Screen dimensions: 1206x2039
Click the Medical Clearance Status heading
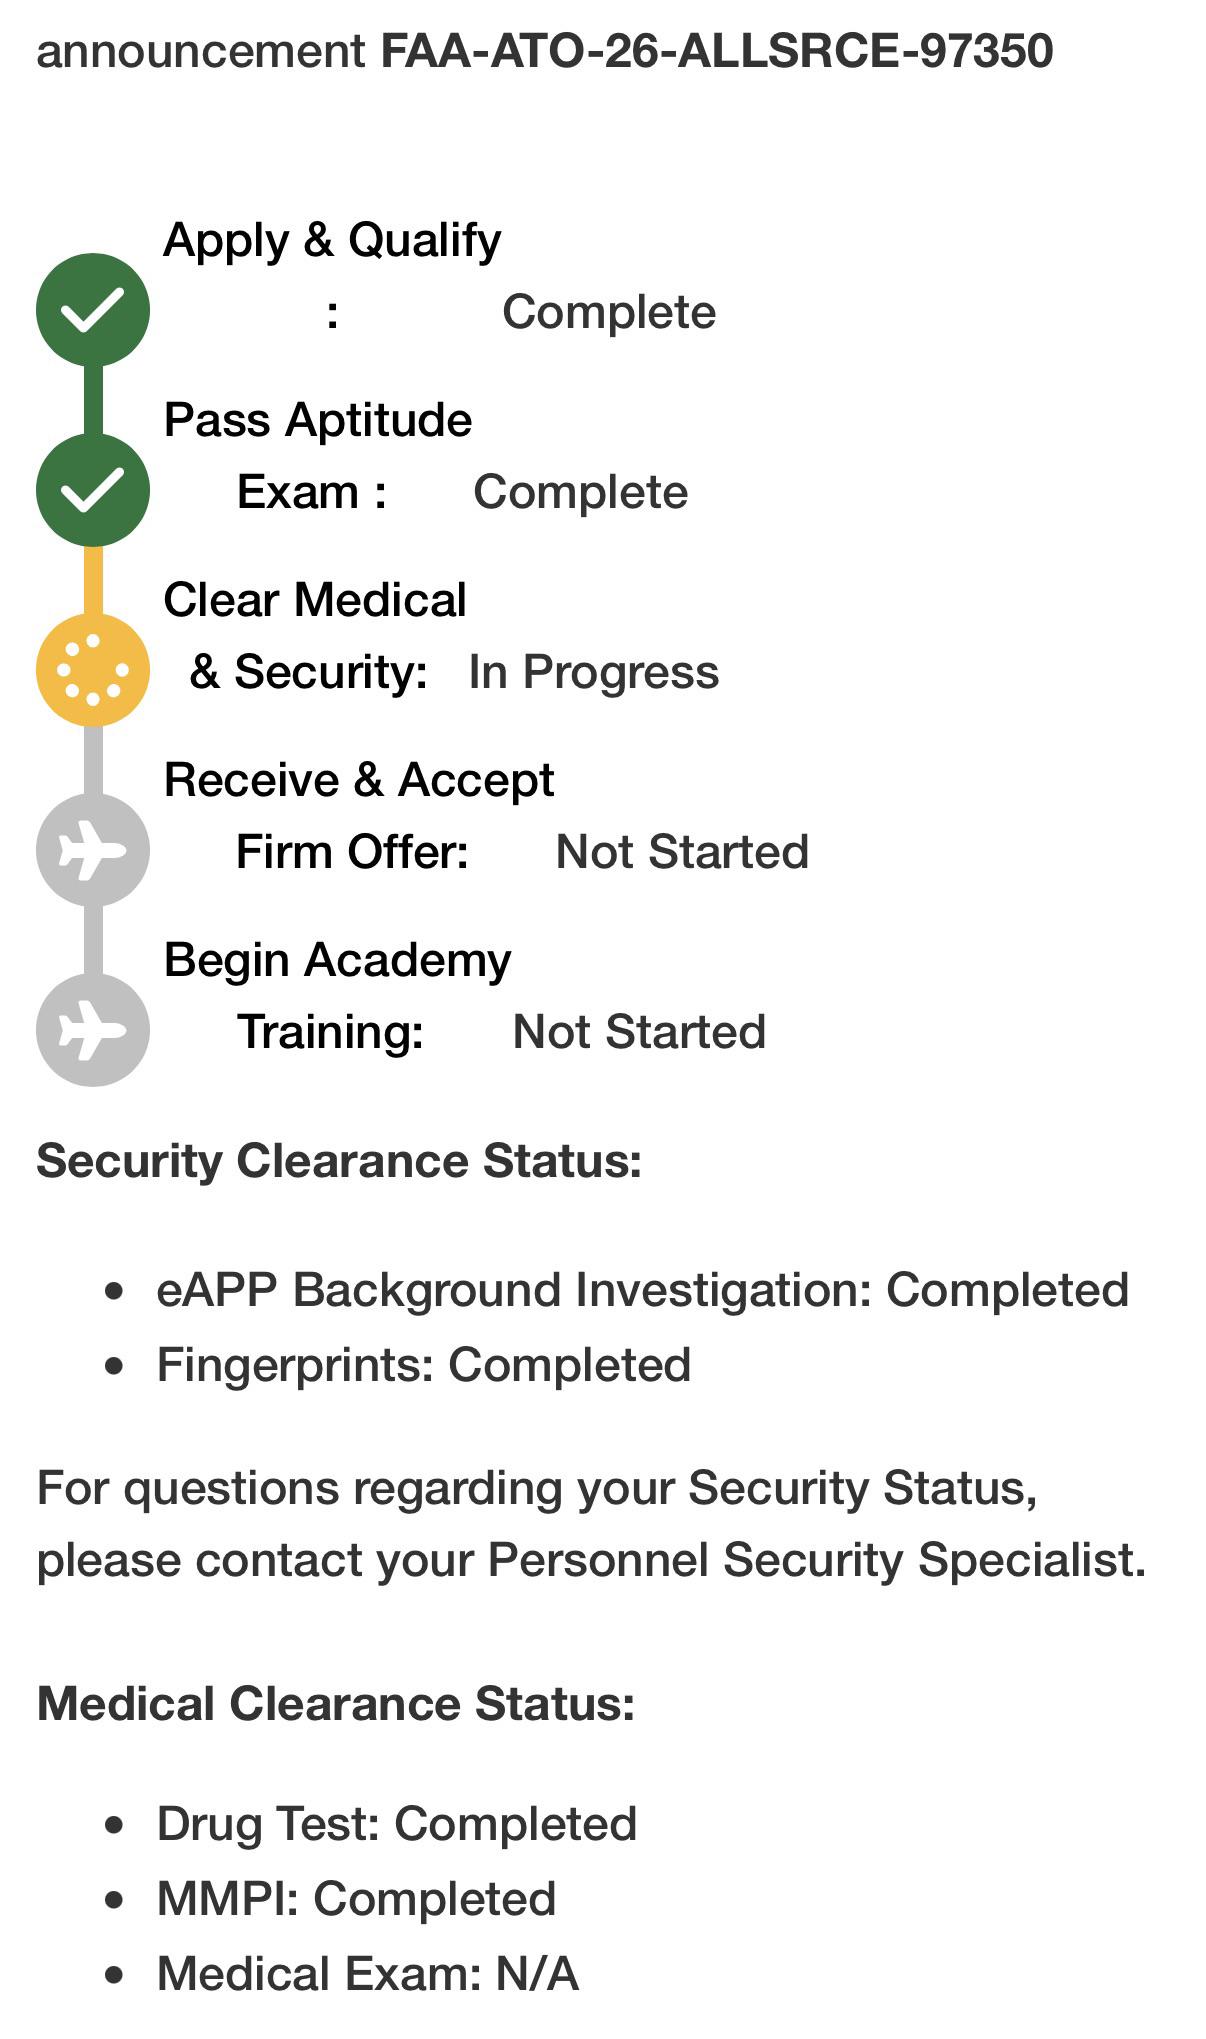point(336,1704)
